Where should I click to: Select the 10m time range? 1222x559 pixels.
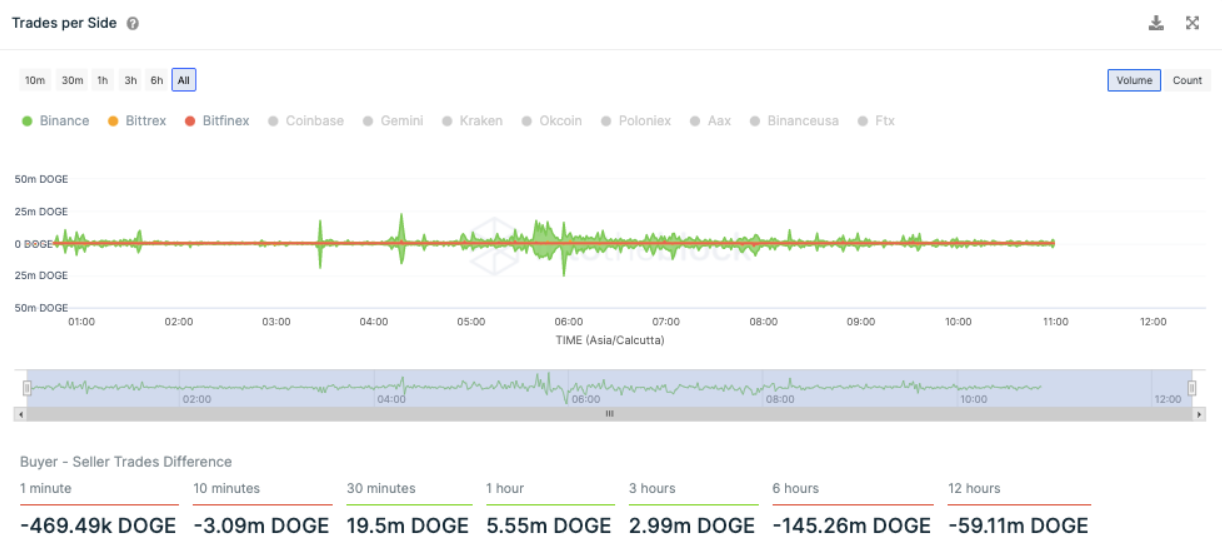(35, 80)
